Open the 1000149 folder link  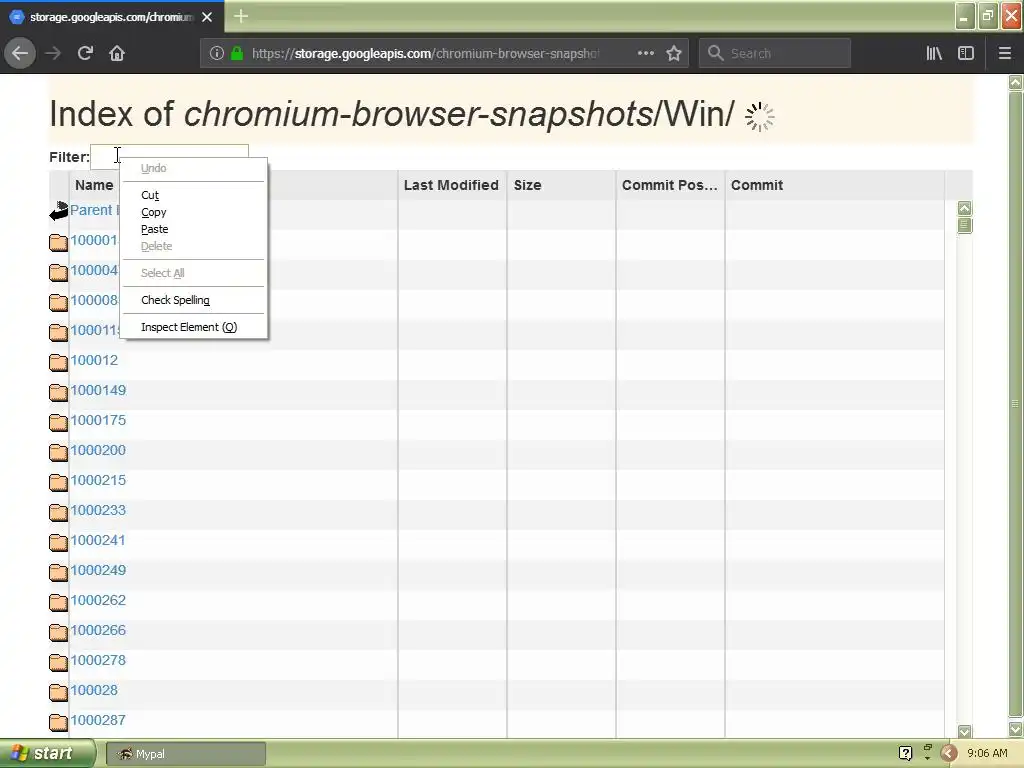(98, 391)
